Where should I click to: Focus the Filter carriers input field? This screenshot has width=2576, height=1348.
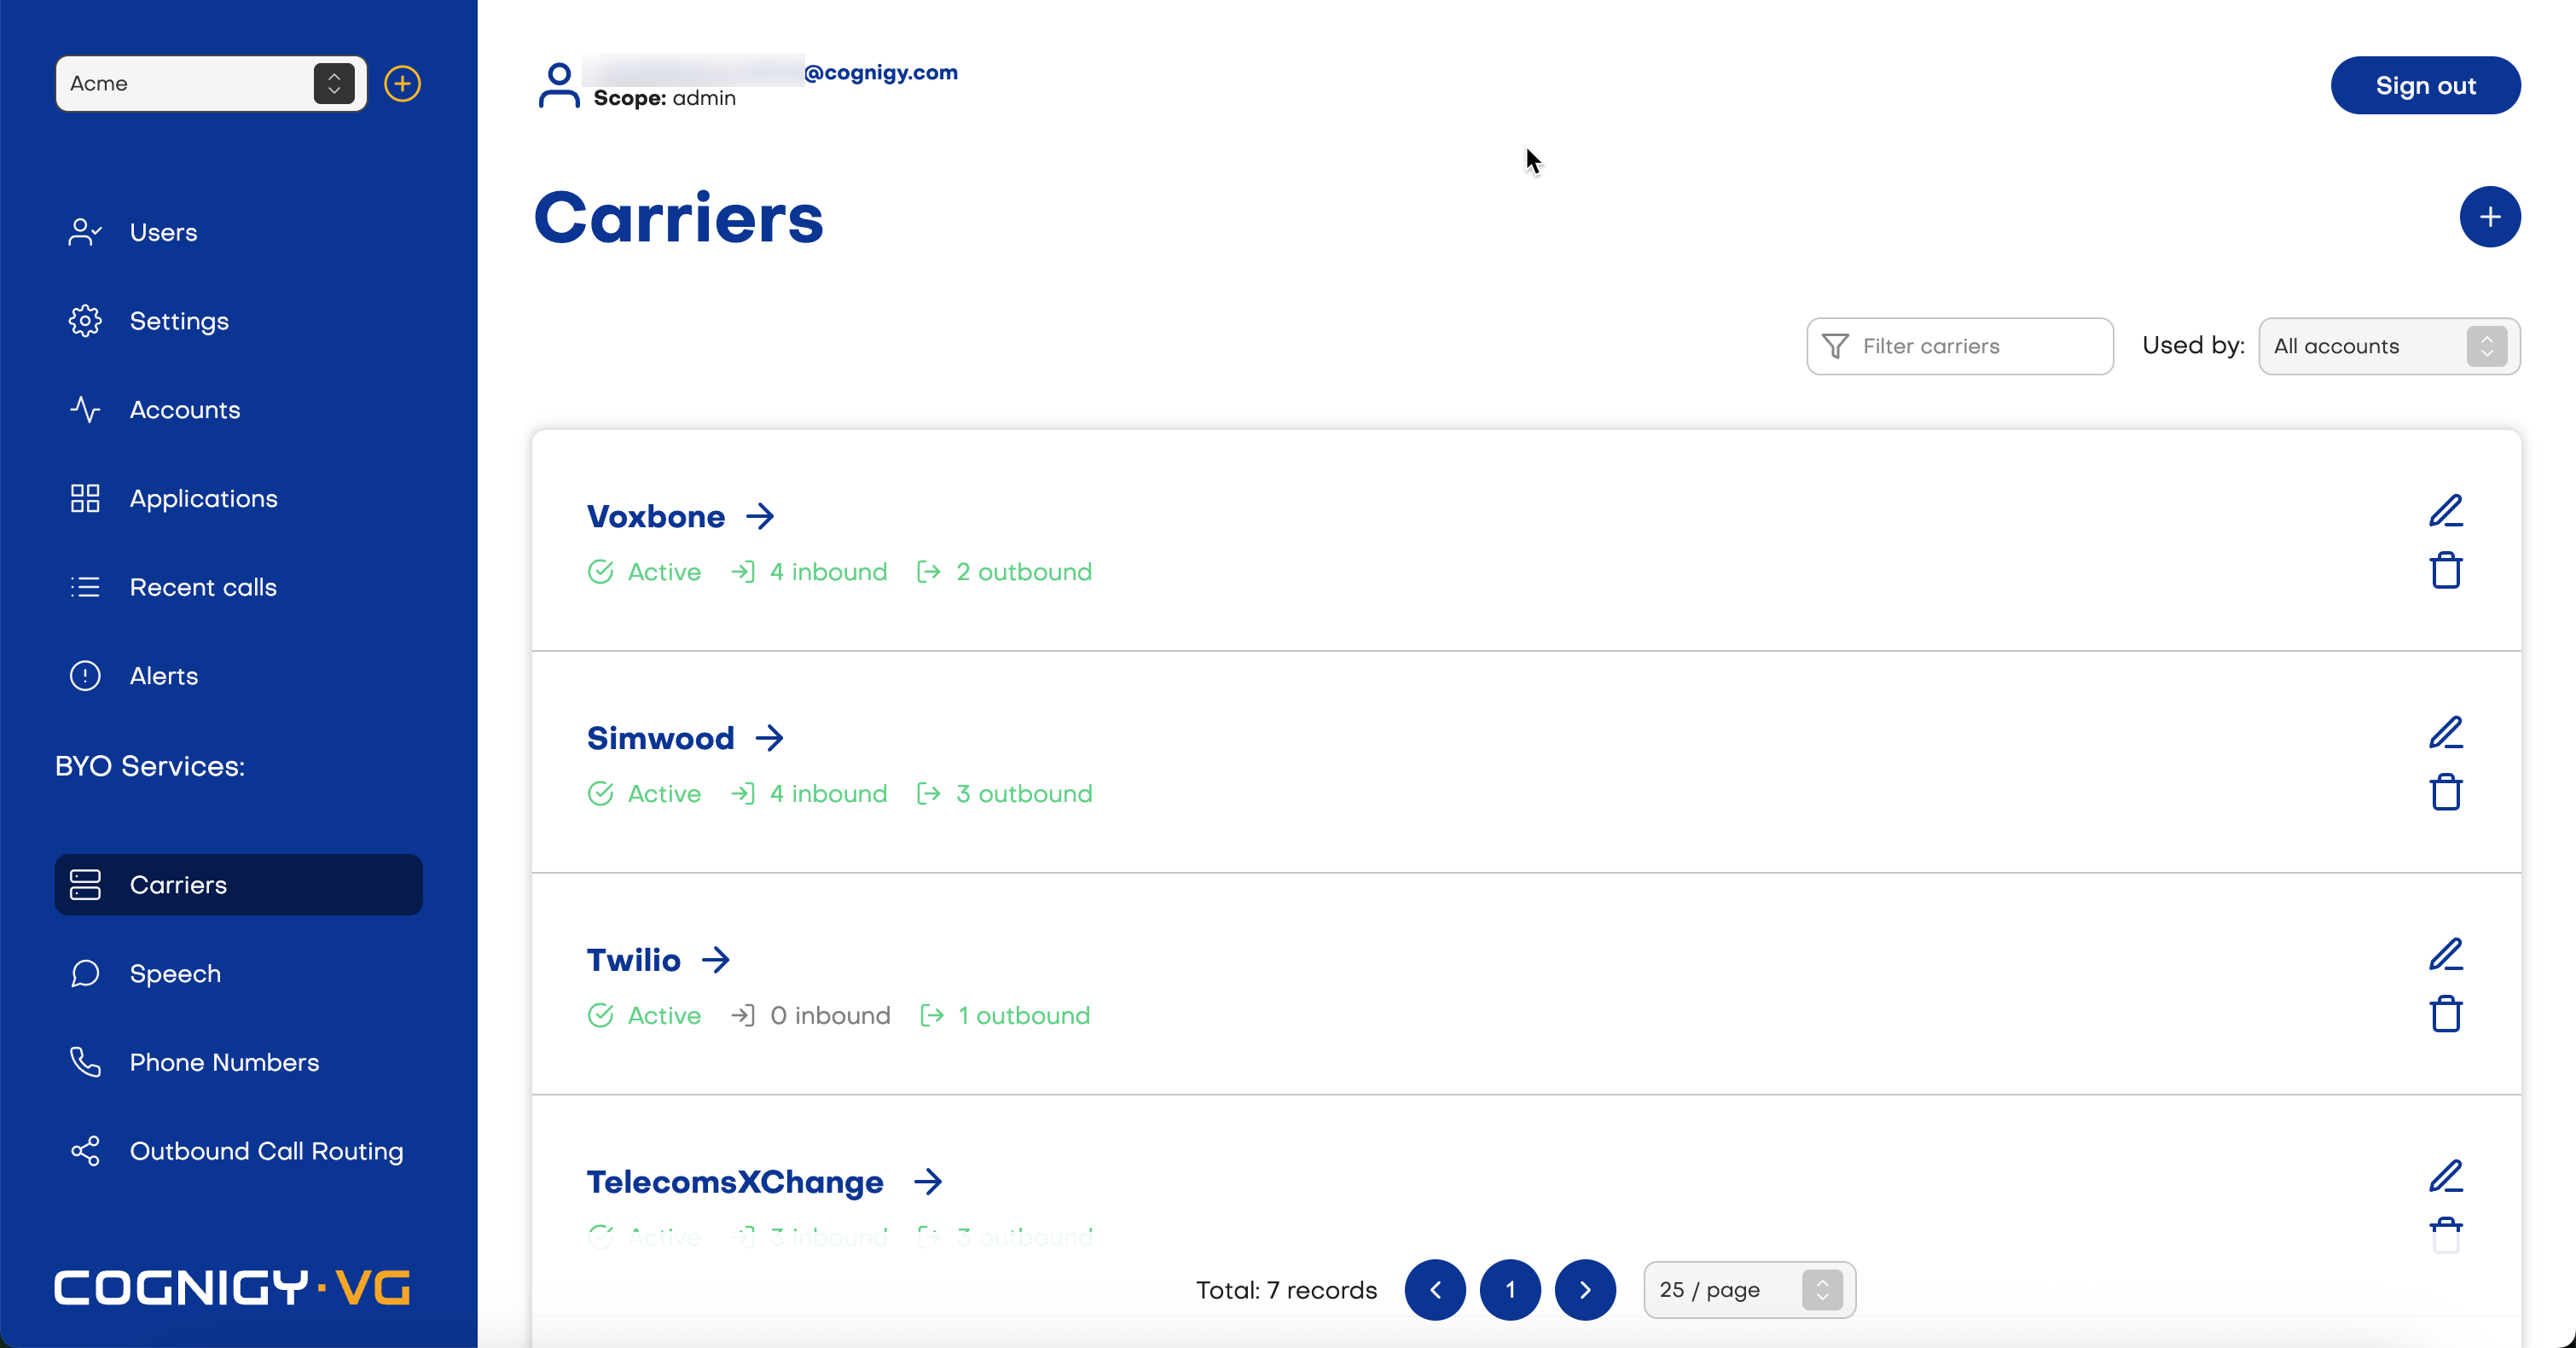1959,346
